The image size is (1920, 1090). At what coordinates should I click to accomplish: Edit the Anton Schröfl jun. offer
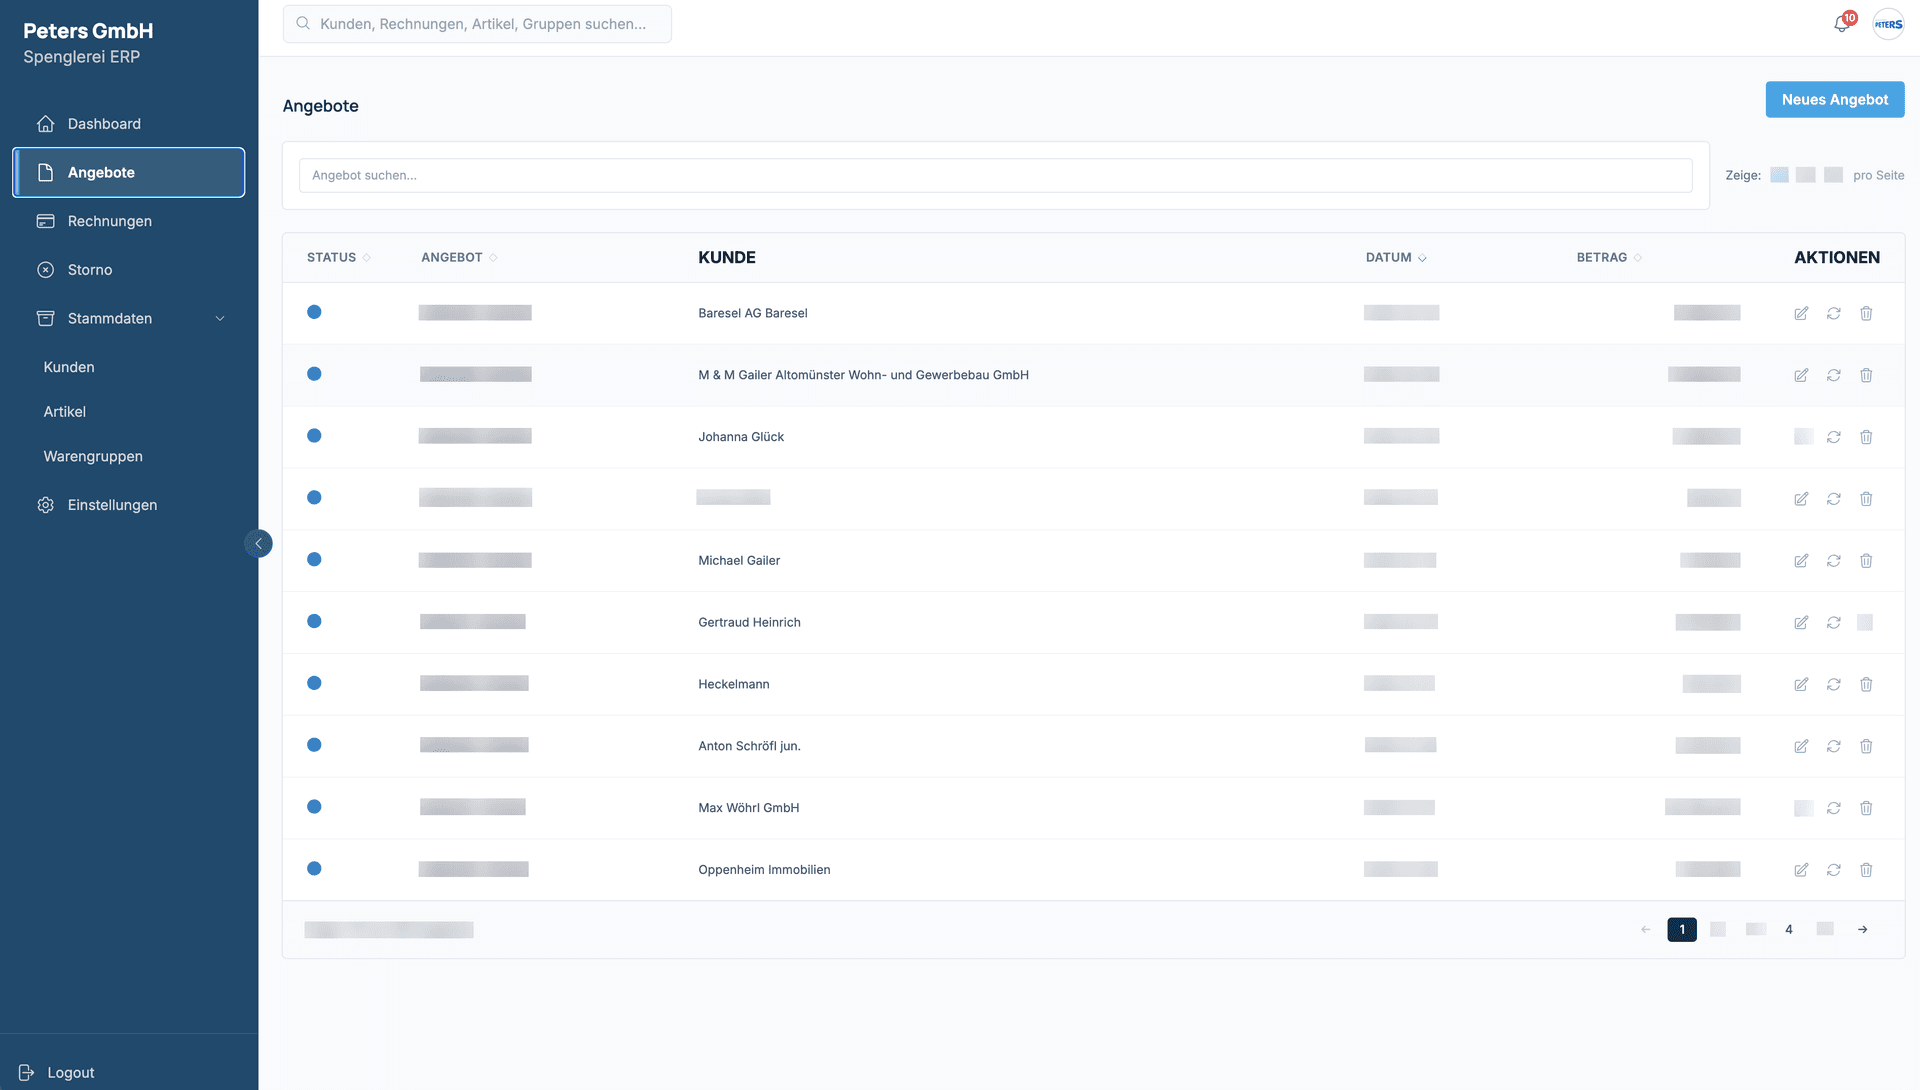point(1801,747)
